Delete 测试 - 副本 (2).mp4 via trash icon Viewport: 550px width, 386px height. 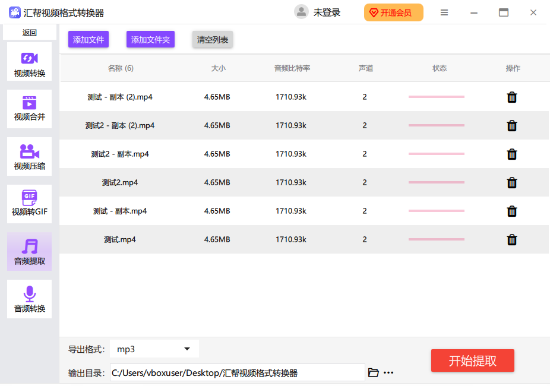512,97
